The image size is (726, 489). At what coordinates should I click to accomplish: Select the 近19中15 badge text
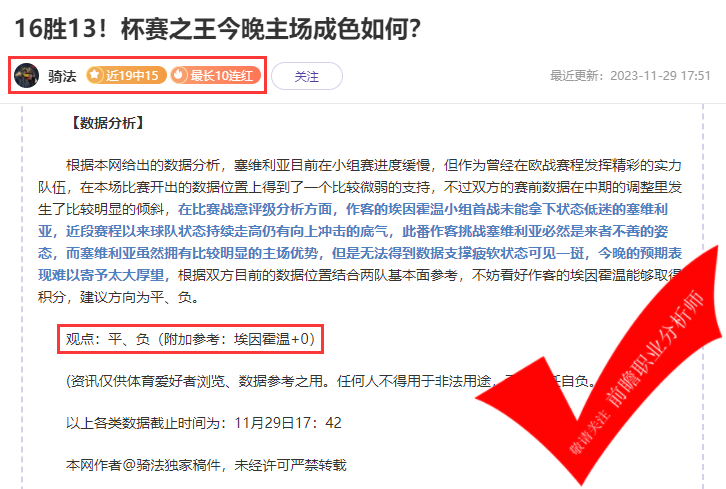tap(132, 75)
